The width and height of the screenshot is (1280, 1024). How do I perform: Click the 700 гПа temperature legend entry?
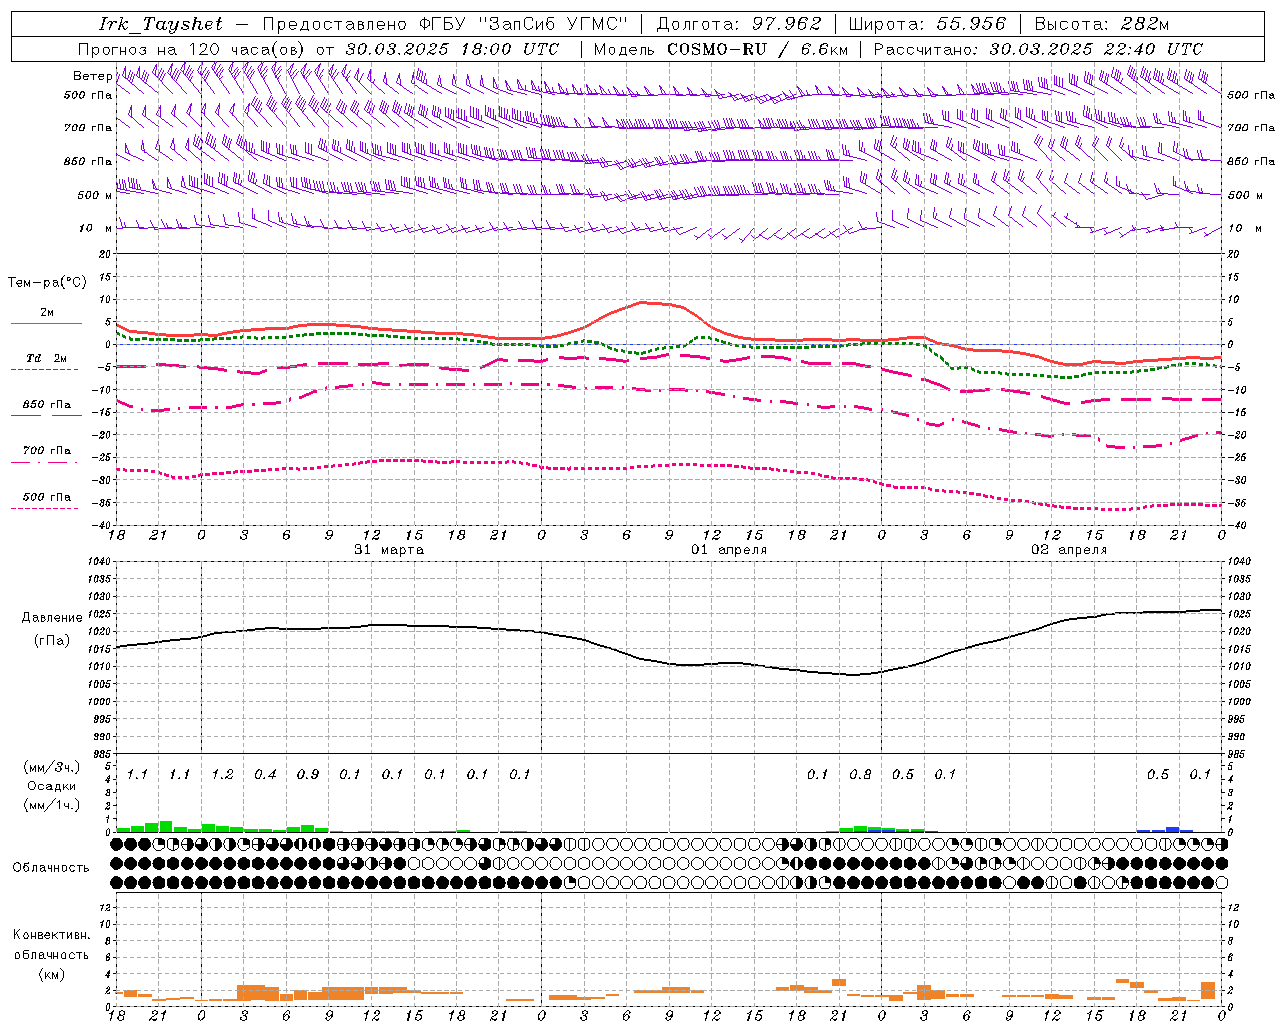coord(46,451)
